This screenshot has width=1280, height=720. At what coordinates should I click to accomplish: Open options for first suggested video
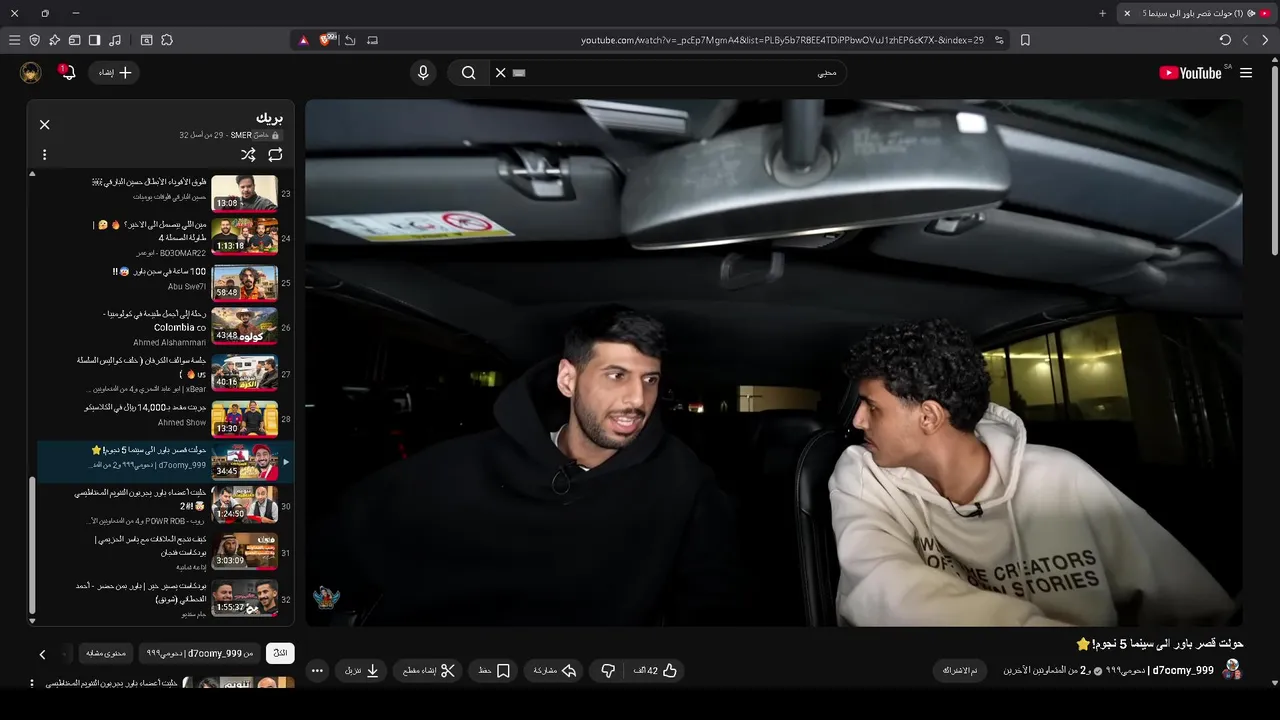coord(32,683)
